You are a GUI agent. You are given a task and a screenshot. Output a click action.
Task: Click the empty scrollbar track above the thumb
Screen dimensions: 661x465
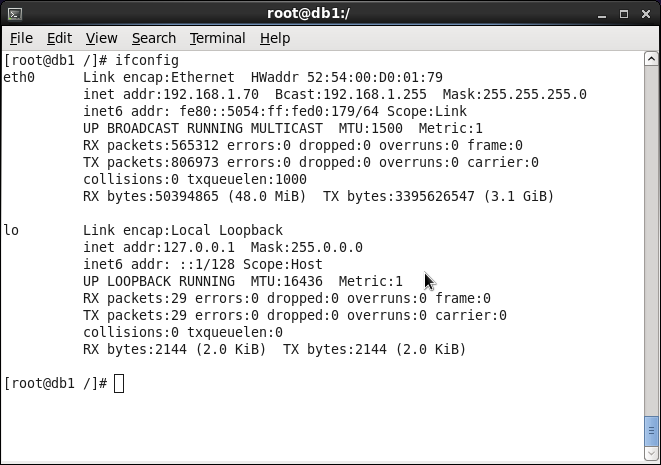[651, 240]
